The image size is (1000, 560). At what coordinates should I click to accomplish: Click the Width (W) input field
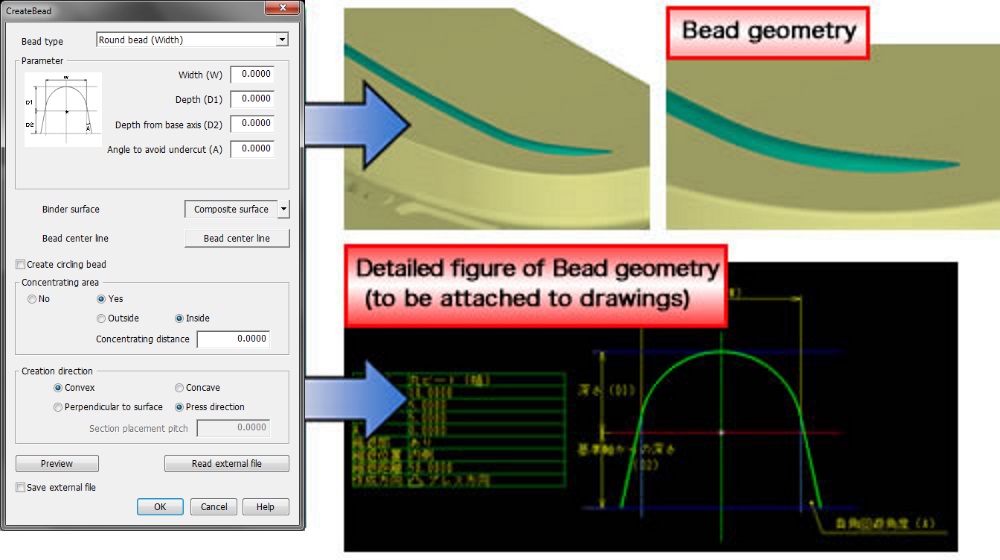(x=252, y=74)
